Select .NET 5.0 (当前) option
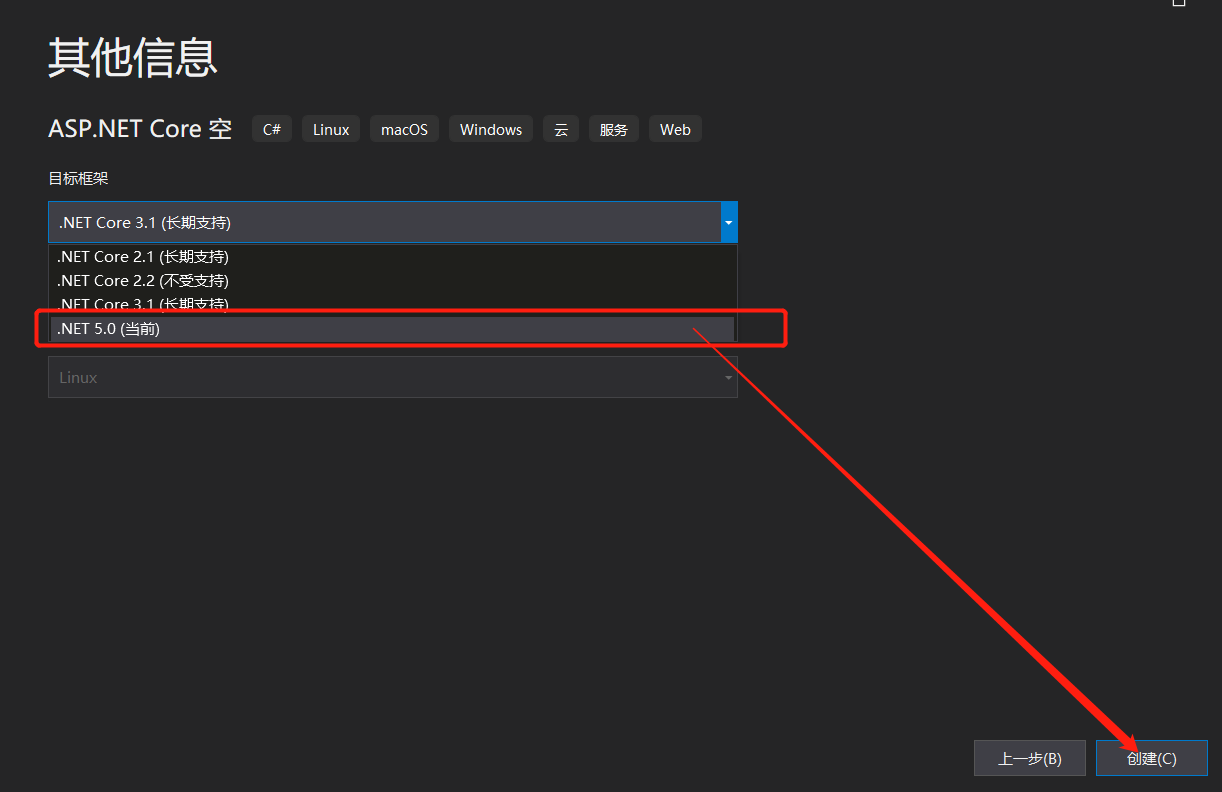Screen dimensions: 1222x792 click(393, 329)
